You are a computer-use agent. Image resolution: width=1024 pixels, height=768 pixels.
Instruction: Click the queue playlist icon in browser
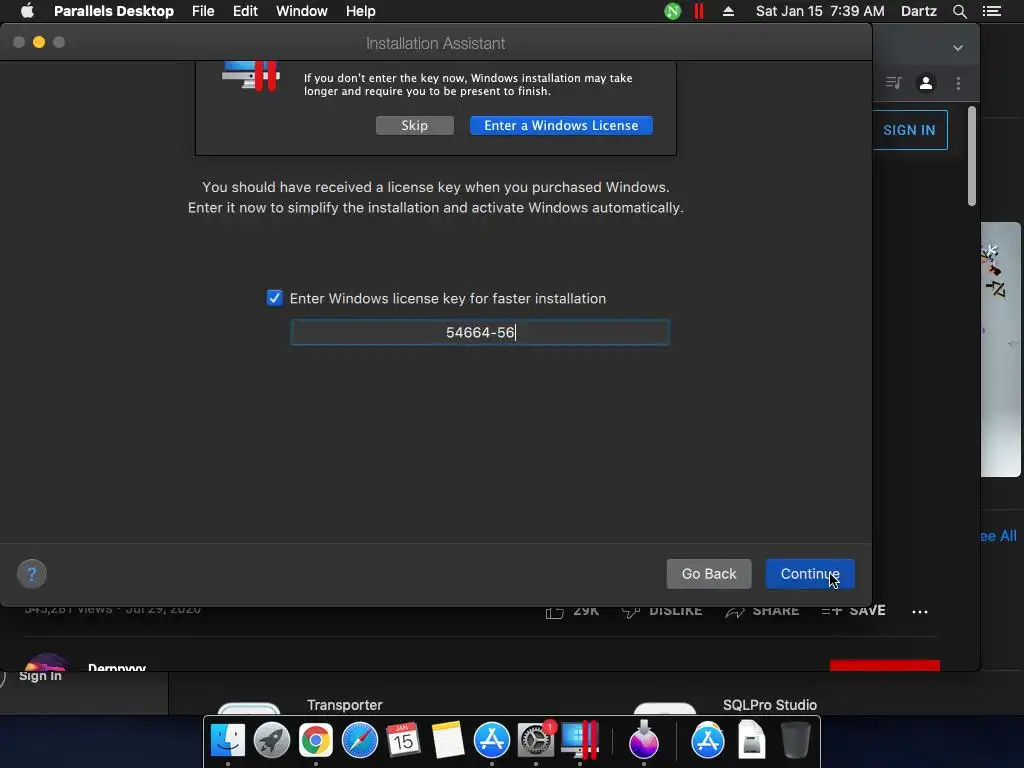893,83
